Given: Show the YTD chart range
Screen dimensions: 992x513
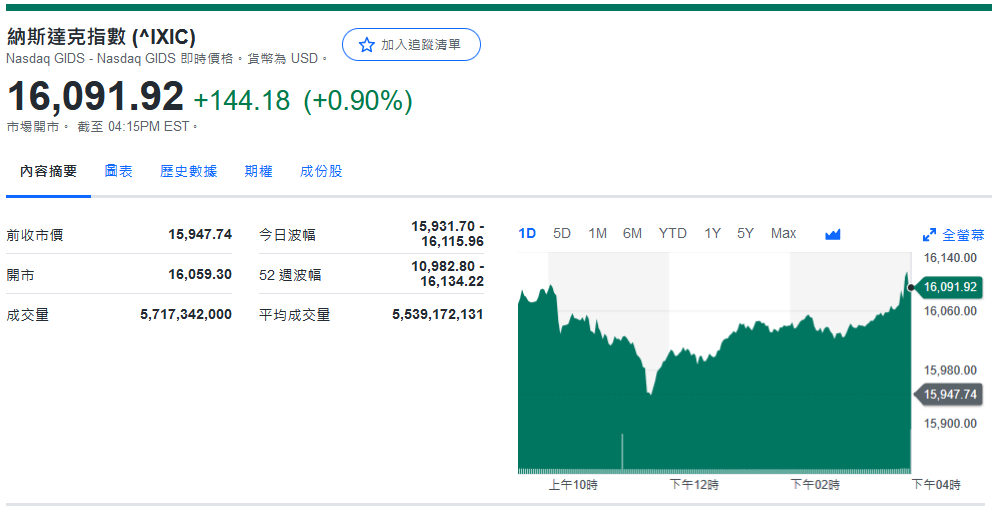Looking at the screenshot, I should (x=672, y=233).
